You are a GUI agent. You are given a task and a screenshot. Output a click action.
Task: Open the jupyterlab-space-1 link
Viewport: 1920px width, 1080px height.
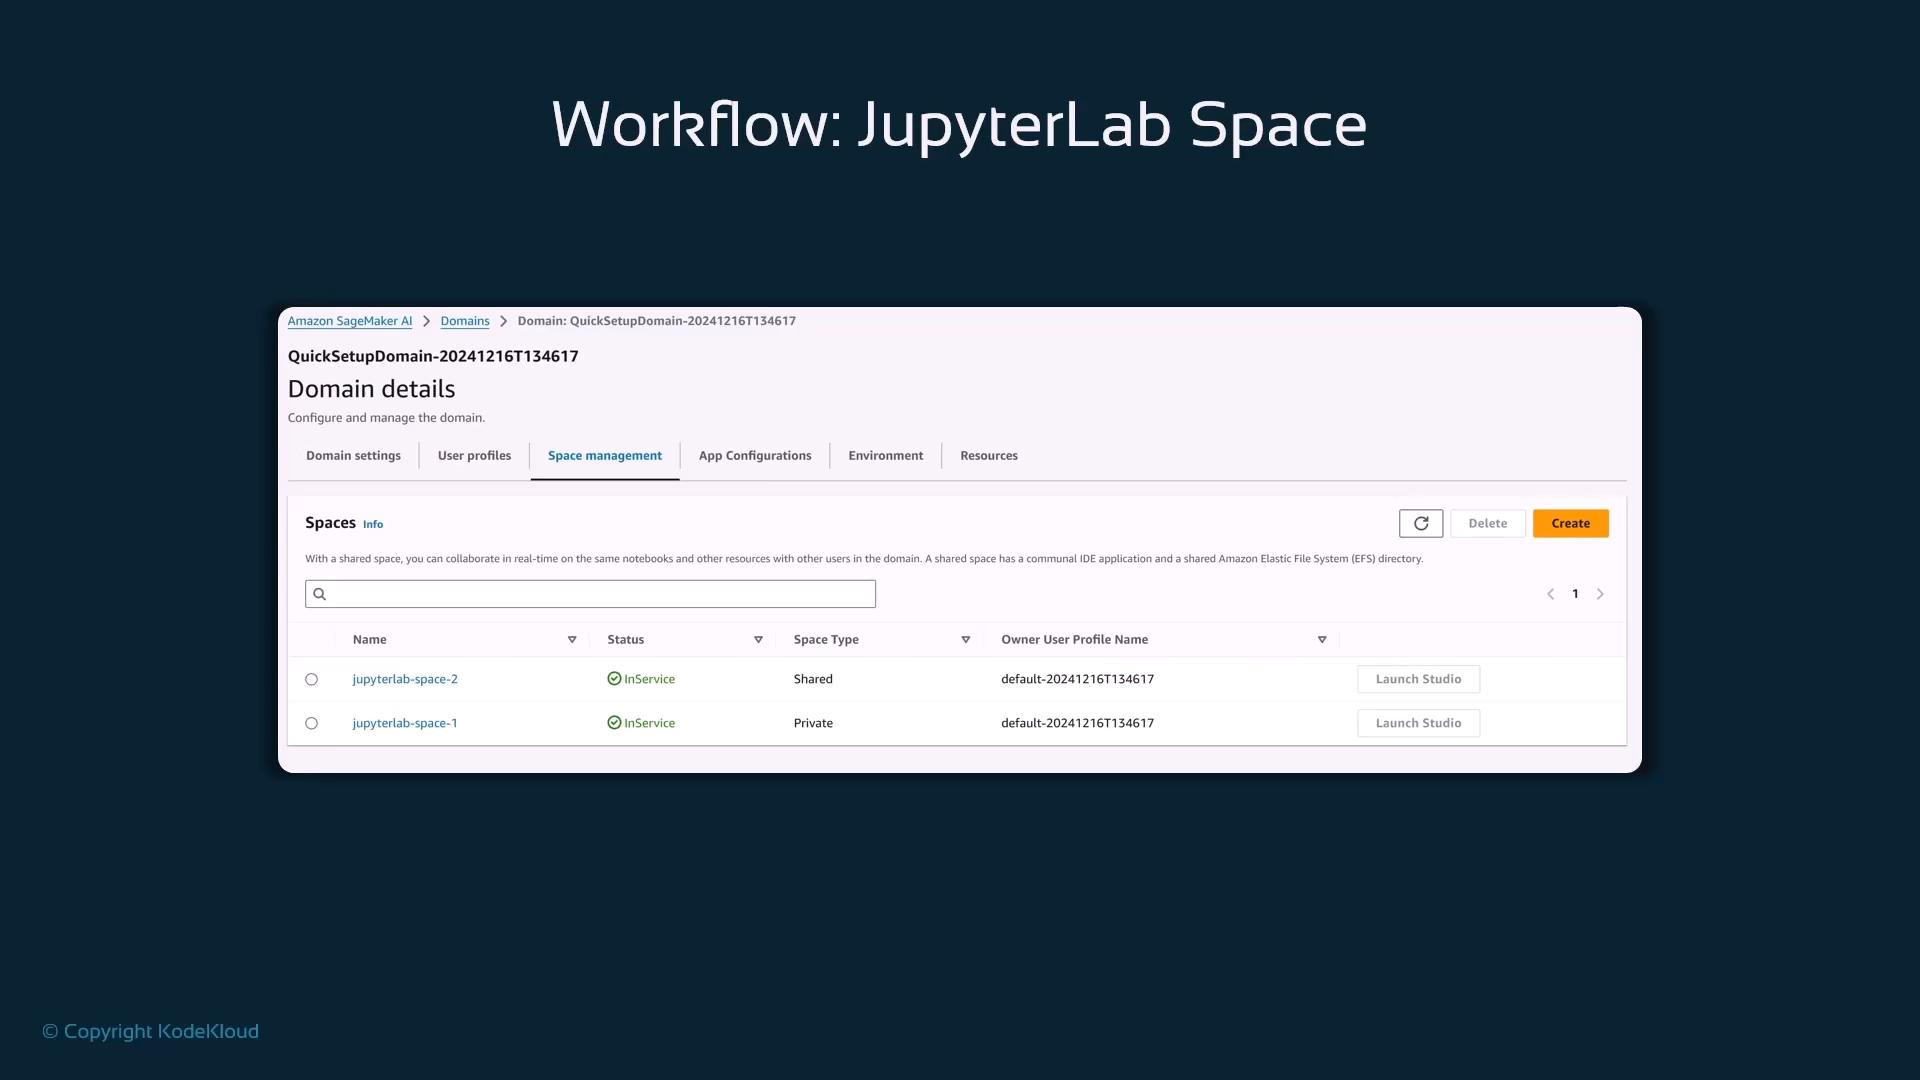(405, 723)
